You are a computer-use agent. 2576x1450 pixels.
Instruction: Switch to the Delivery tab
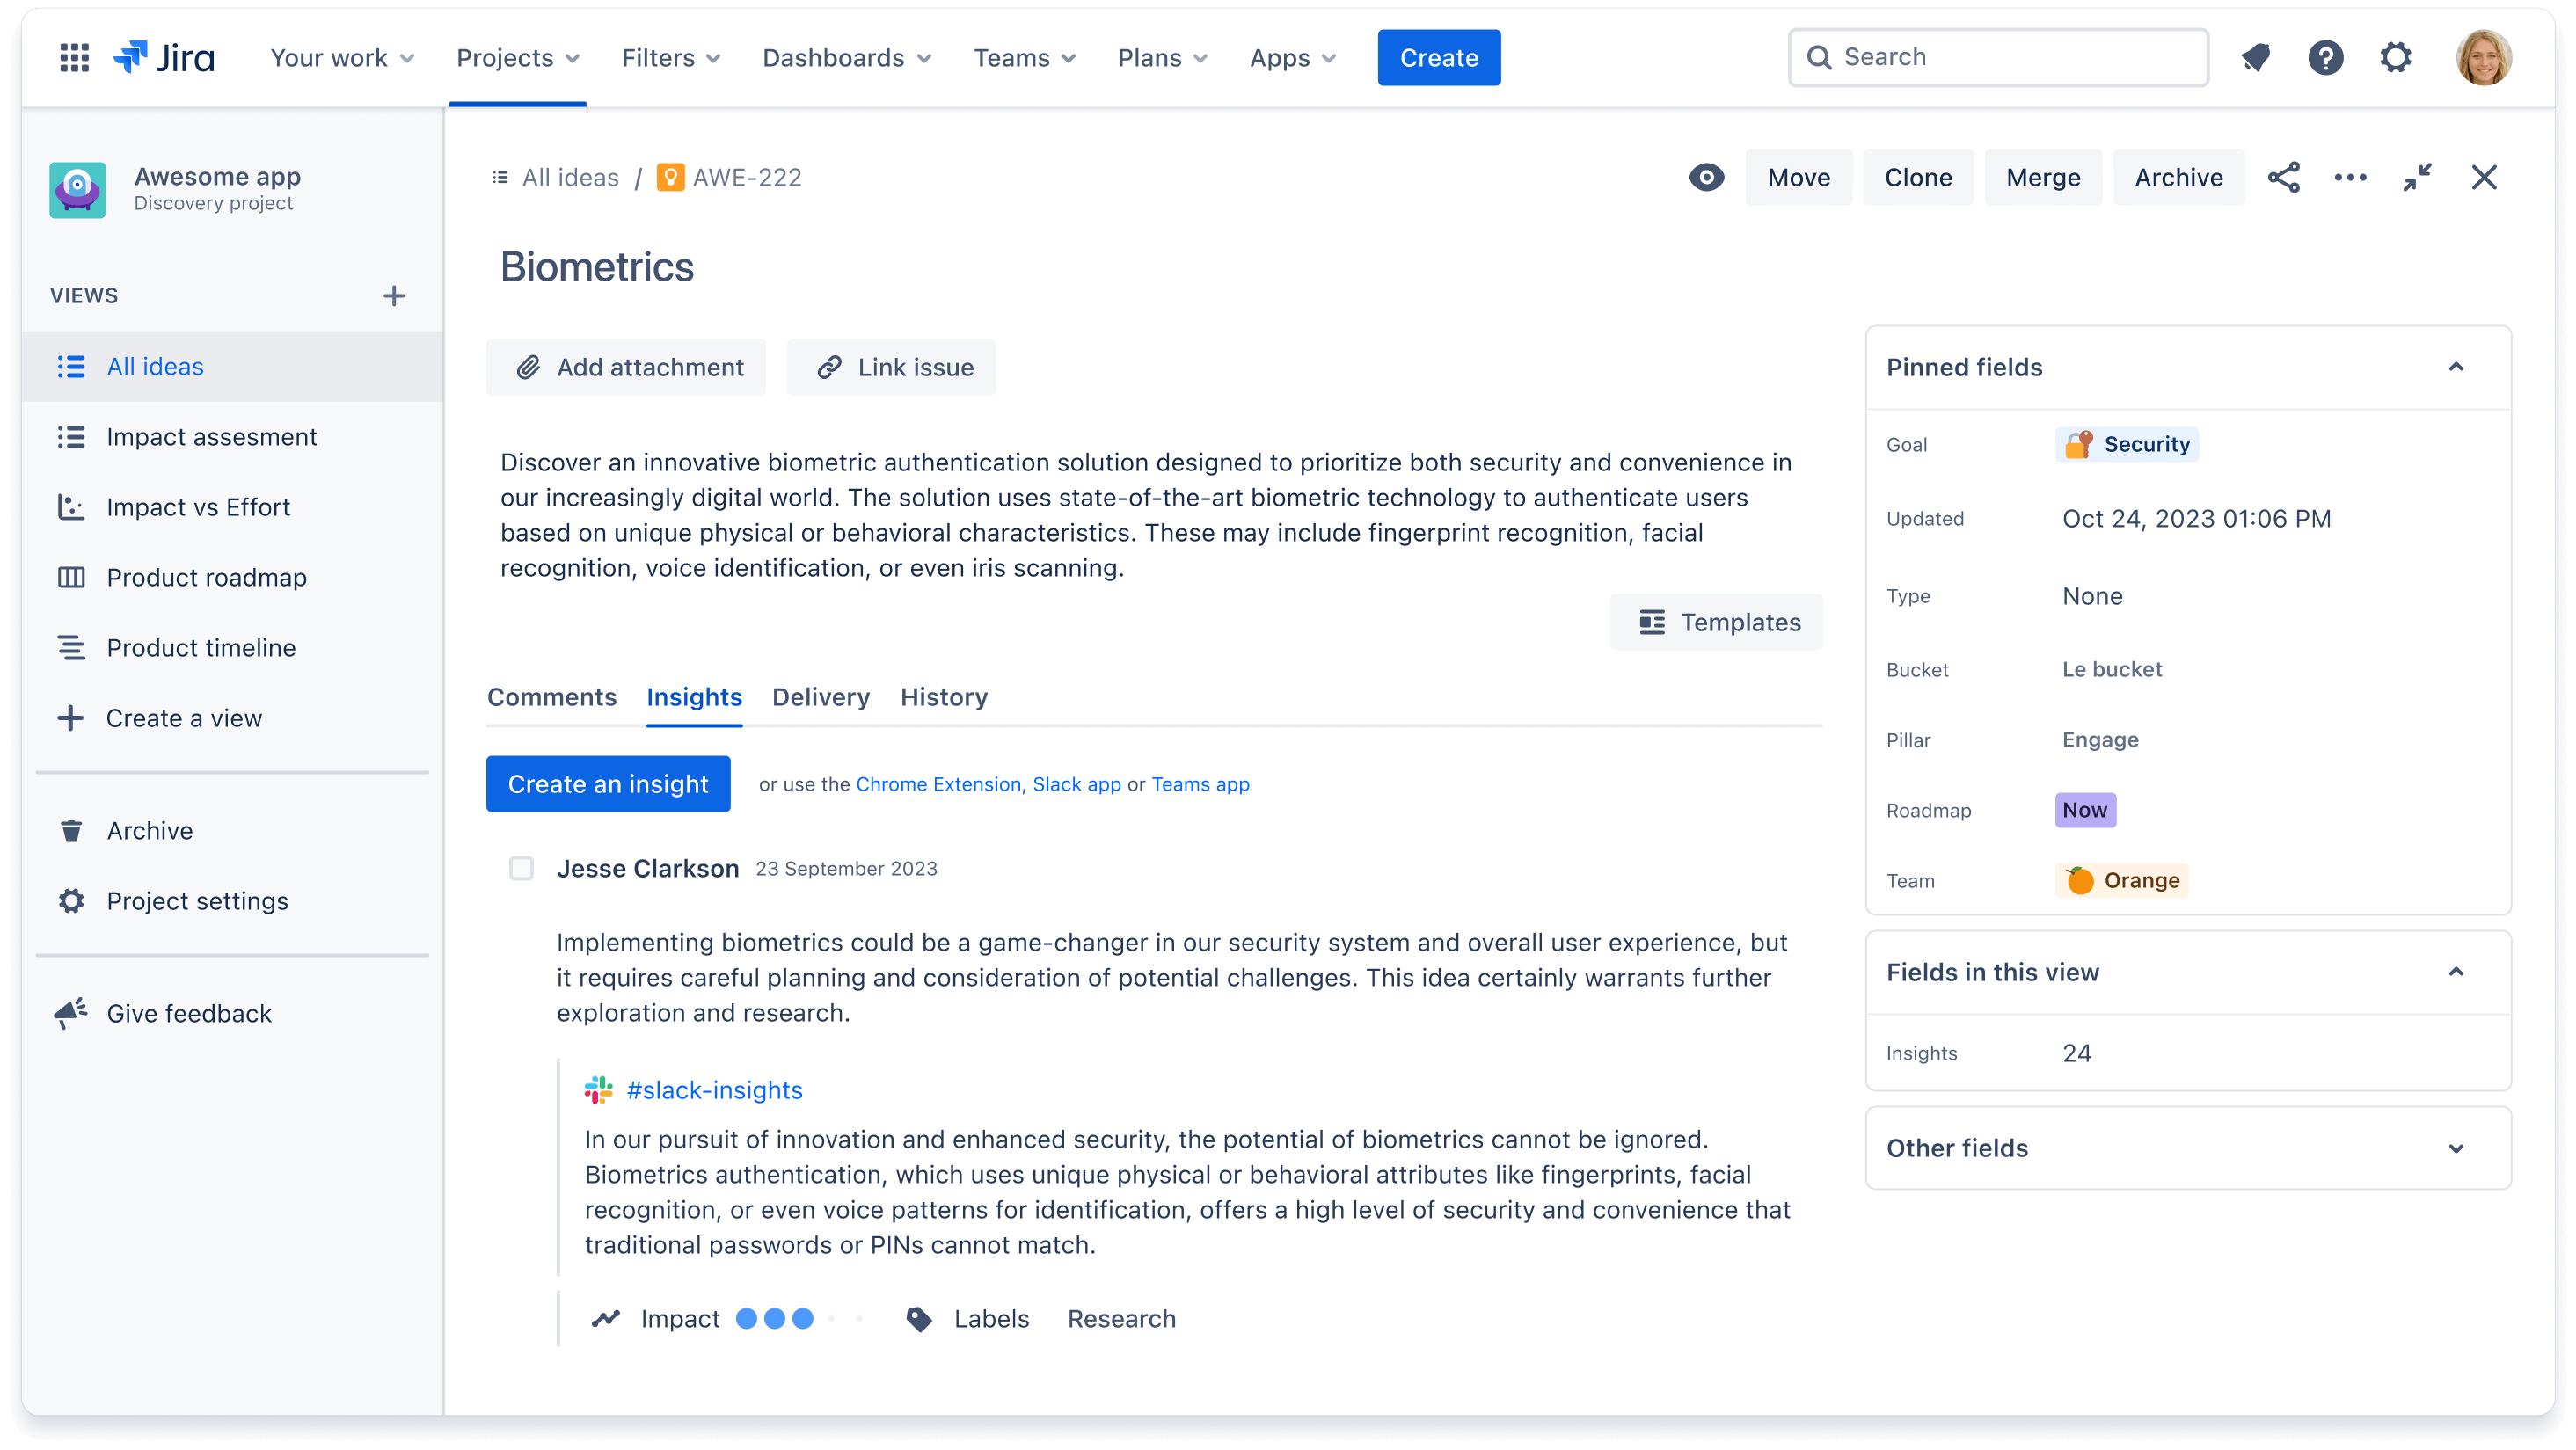821,696
